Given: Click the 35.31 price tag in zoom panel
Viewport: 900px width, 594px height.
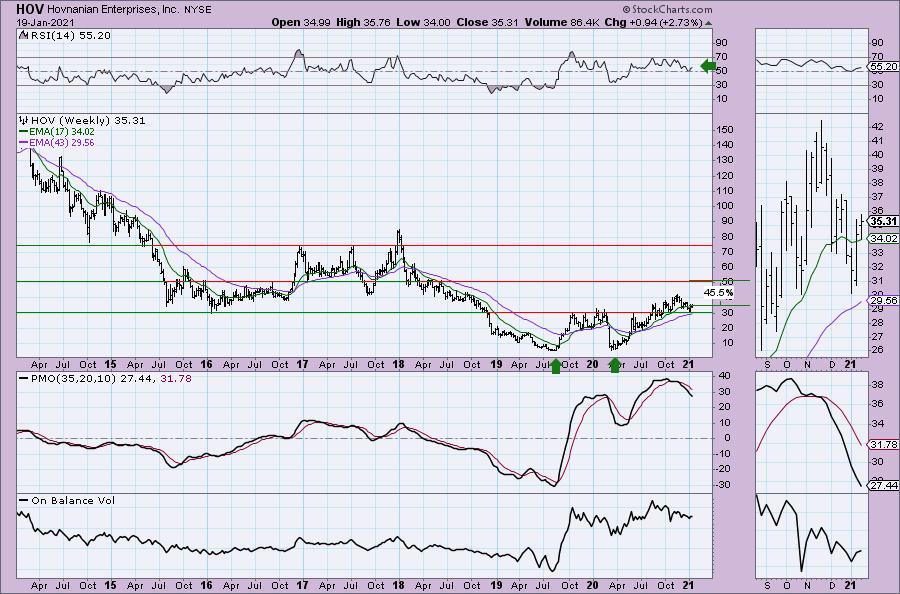Looking at the screenshot, I should coord(884,222).
